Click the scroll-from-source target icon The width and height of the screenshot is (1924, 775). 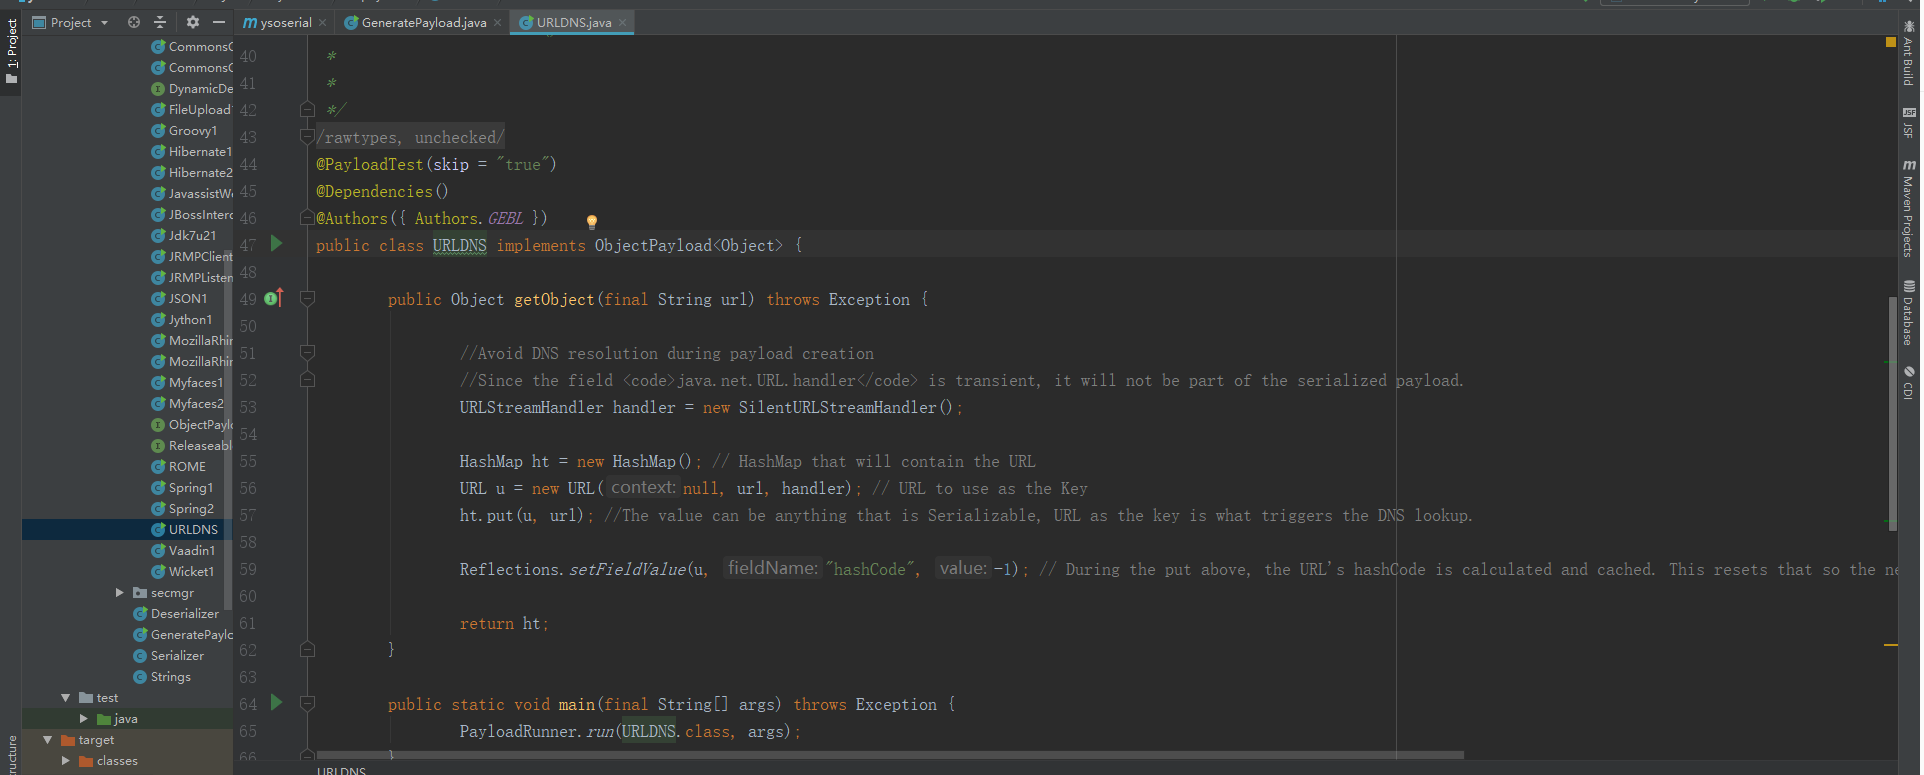[134, 22]
